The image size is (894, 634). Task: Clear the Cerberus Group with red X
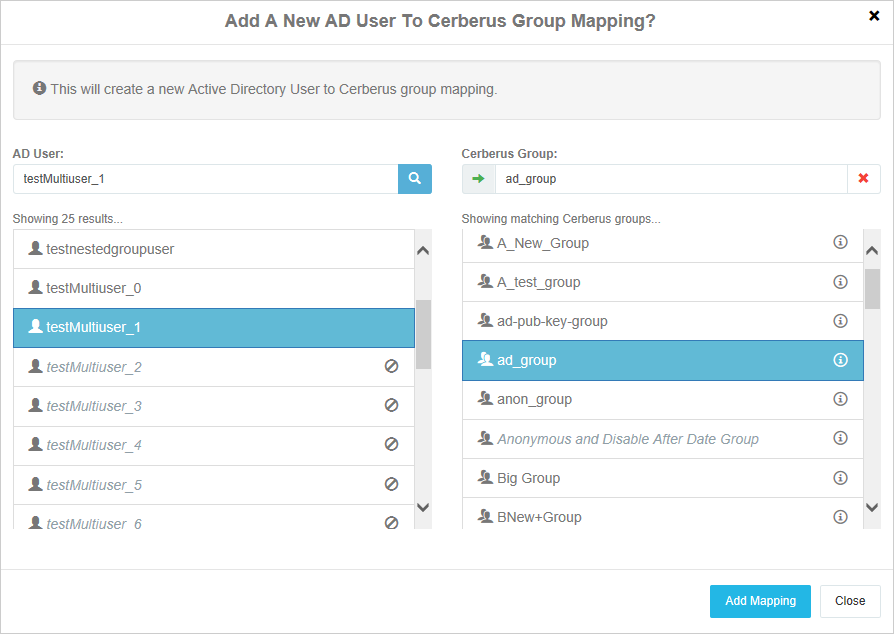863,179
